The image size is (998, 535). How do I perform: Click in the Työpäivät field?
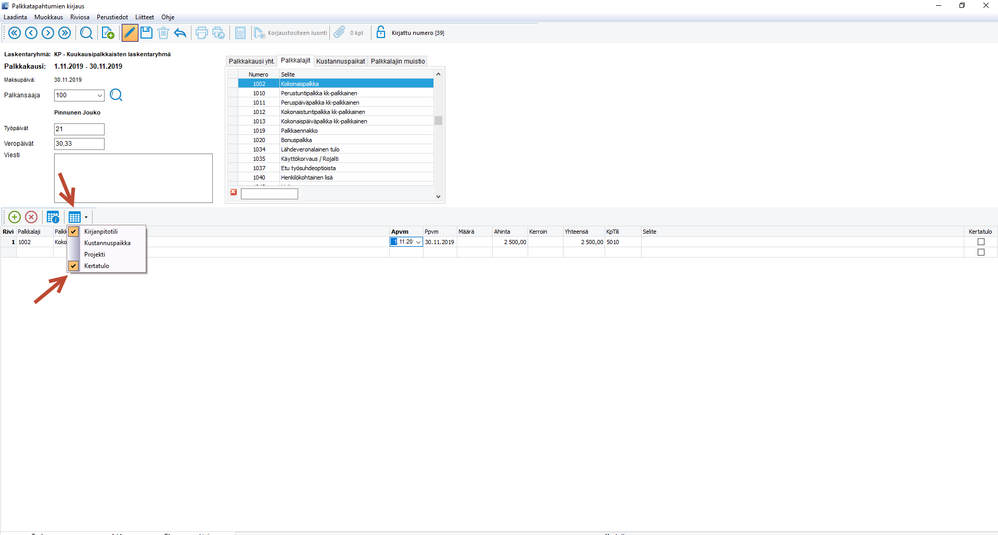click(x=79, y=129)
